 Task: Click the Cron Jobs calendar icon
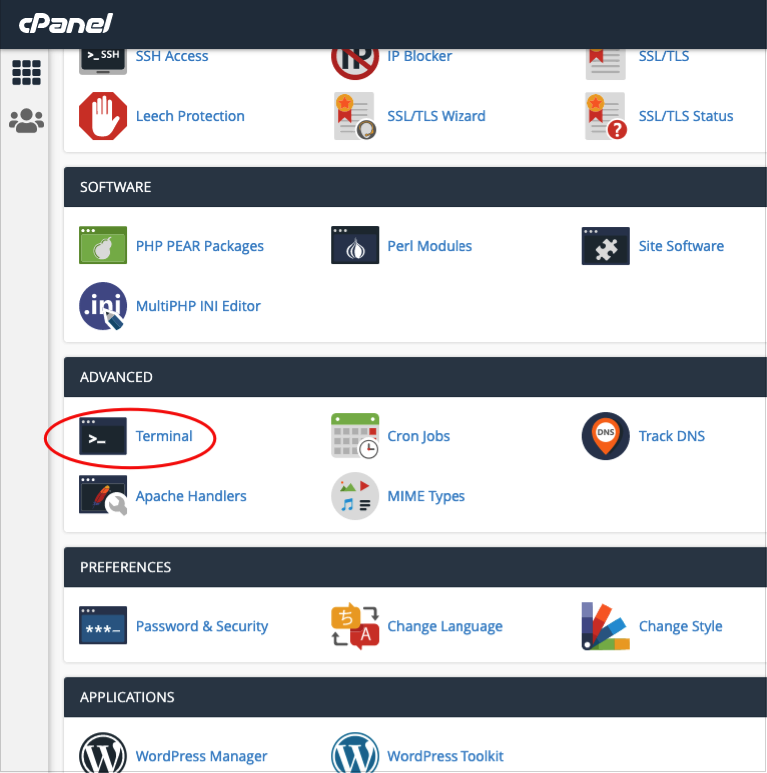coord(355,436)
